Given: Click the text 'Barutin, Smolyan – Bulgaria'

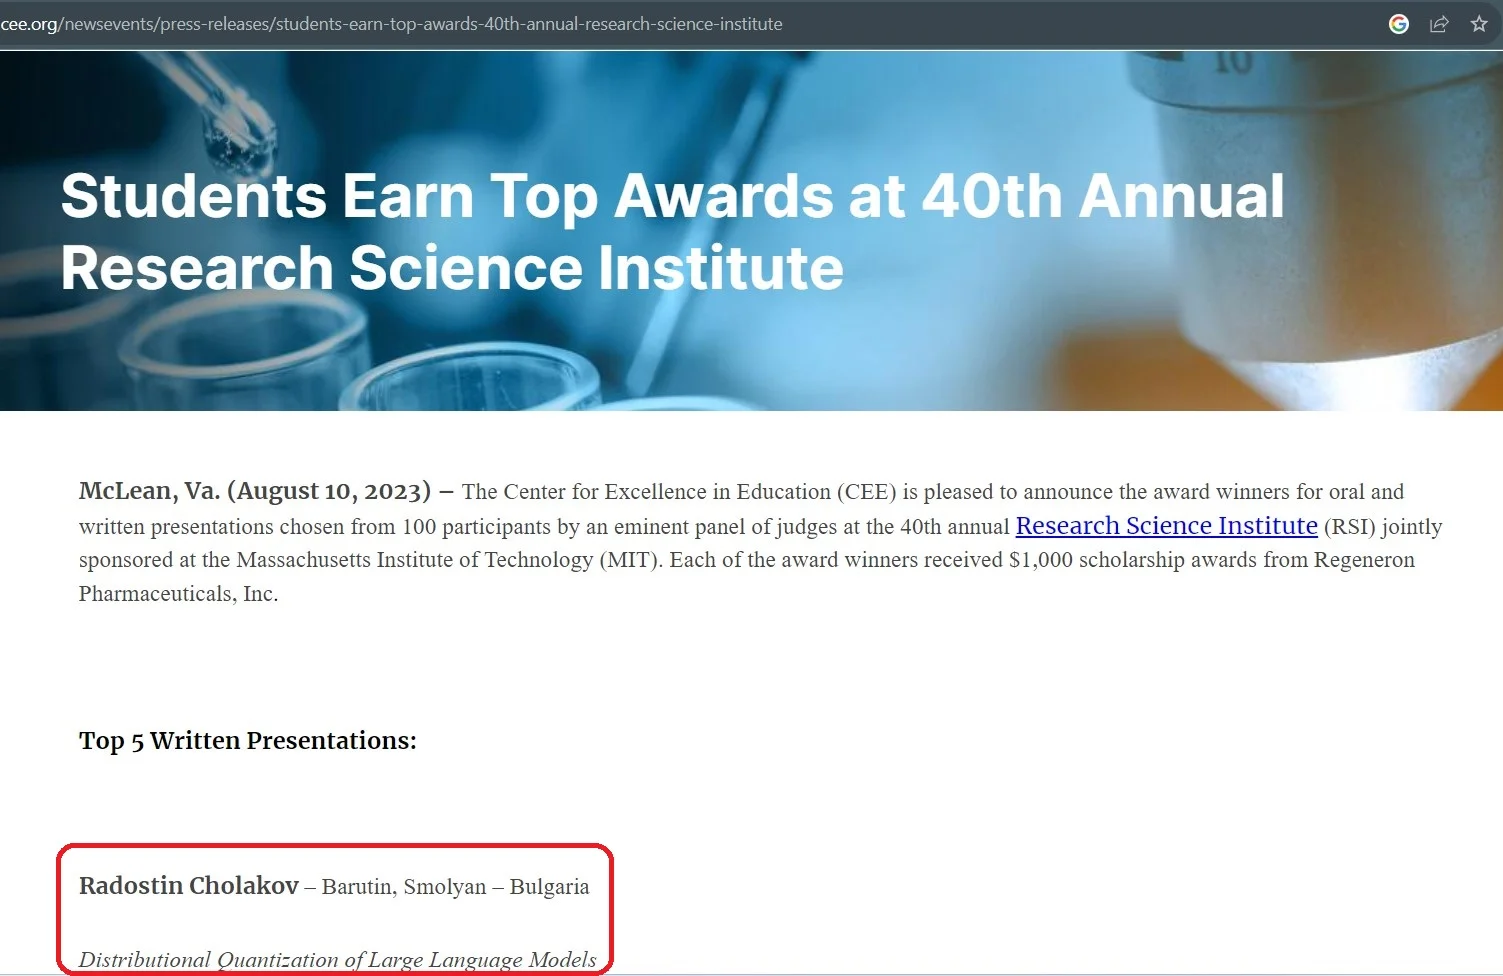Looking at the screenshot, I should tap(456, 887).
